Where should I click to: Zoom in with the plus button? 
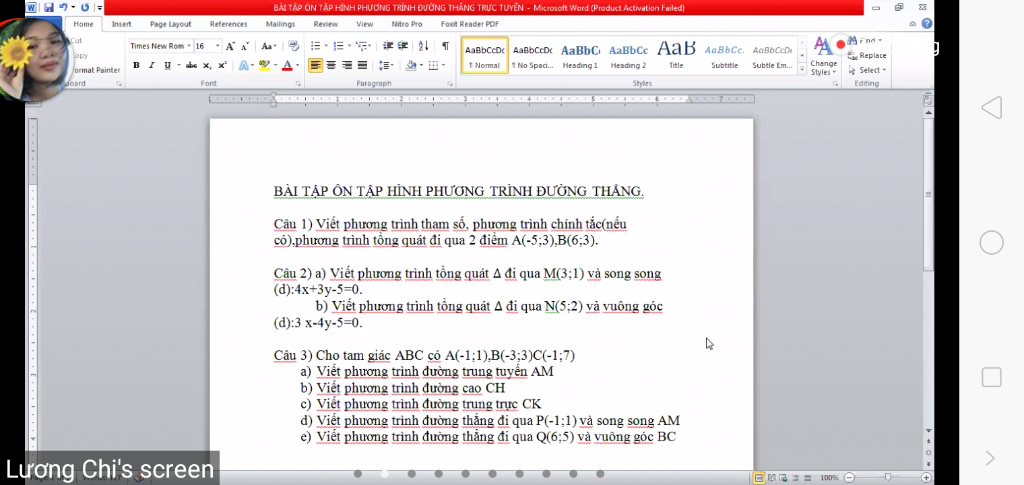pyautogui.click(x=926, y=478)
